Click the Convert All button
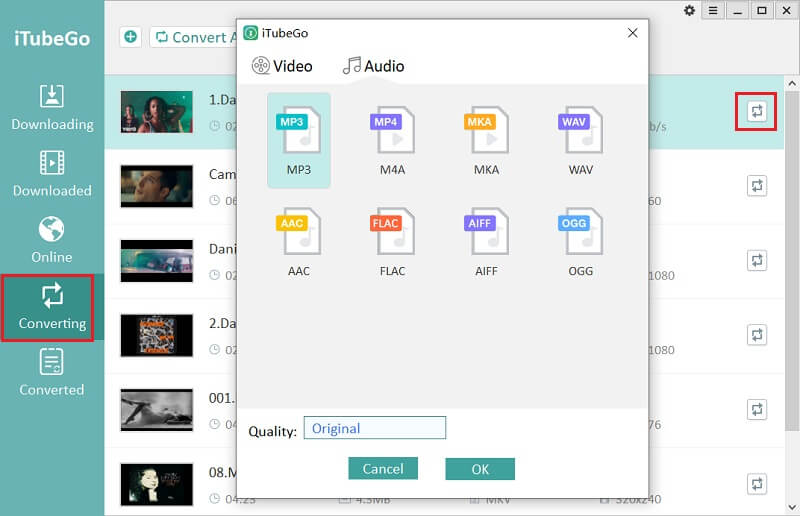Image resolution: width=800 pixels, height=516 pixels. coord(194,37)
